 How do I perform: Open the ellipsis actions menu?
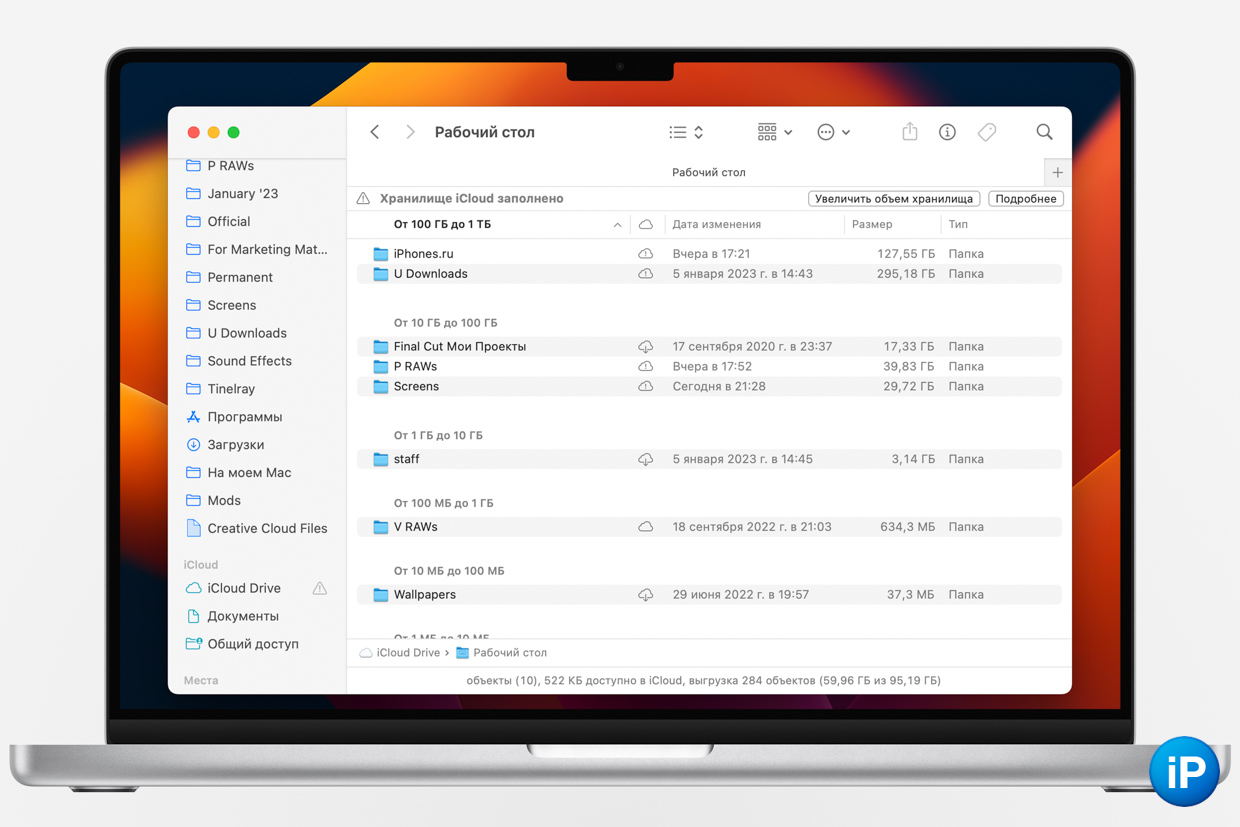coord(833,132)
